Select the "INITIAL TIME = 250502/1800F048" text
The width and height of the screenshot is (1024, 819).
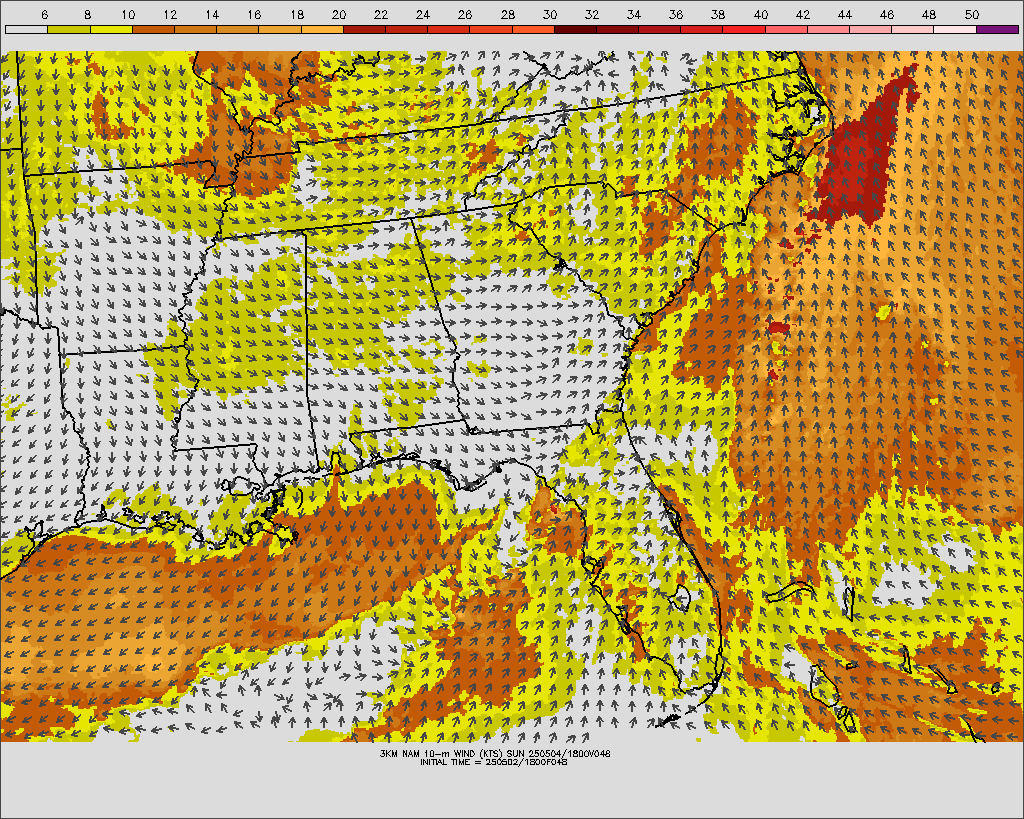[x=494, y=762]
